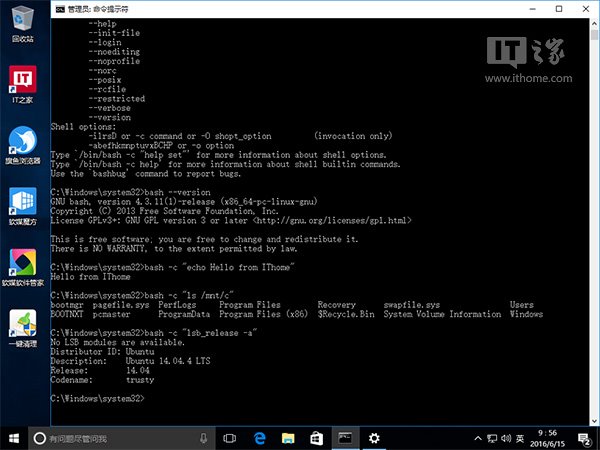Click the 'trusty' codename value

140,380
